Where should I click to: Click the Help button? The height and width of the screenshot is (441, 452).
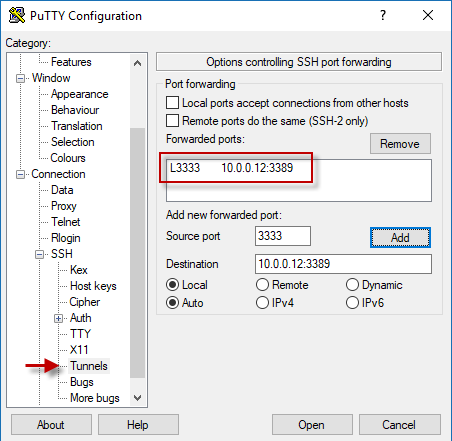point(138,425)
